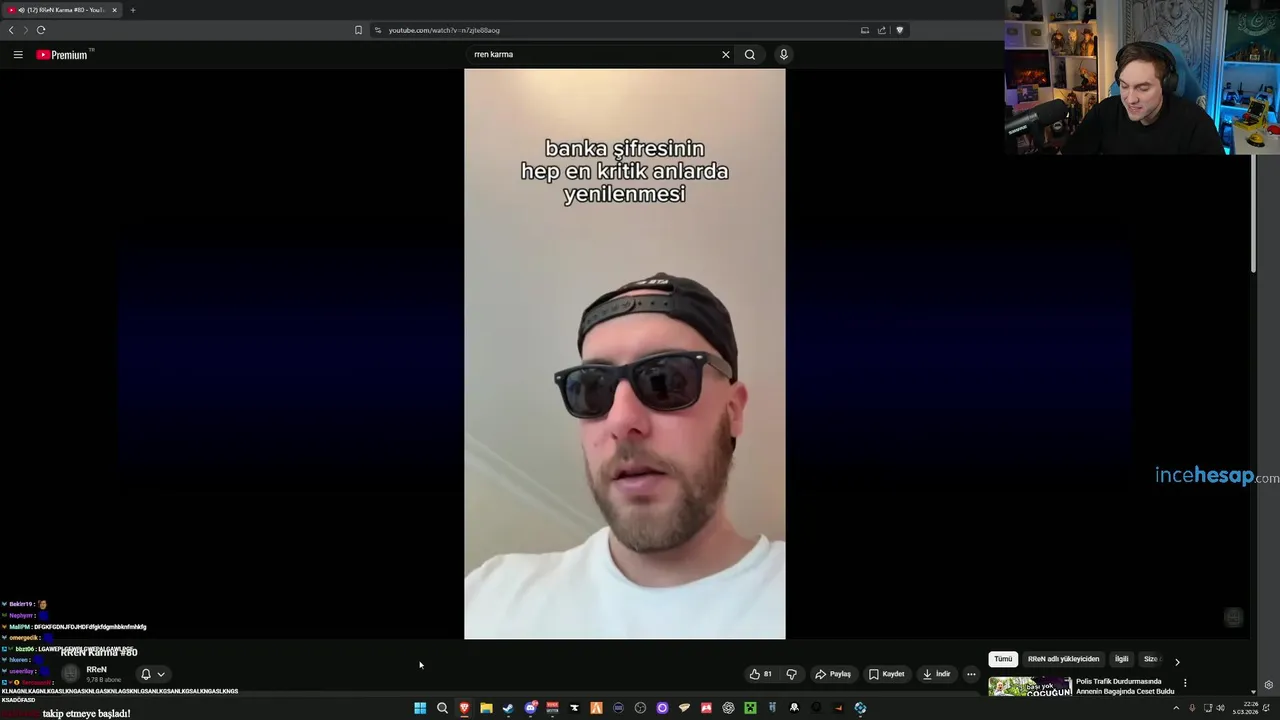1280x720 pixels.
Task: Select the Tümü filter chip
Action: [1003, 659]
